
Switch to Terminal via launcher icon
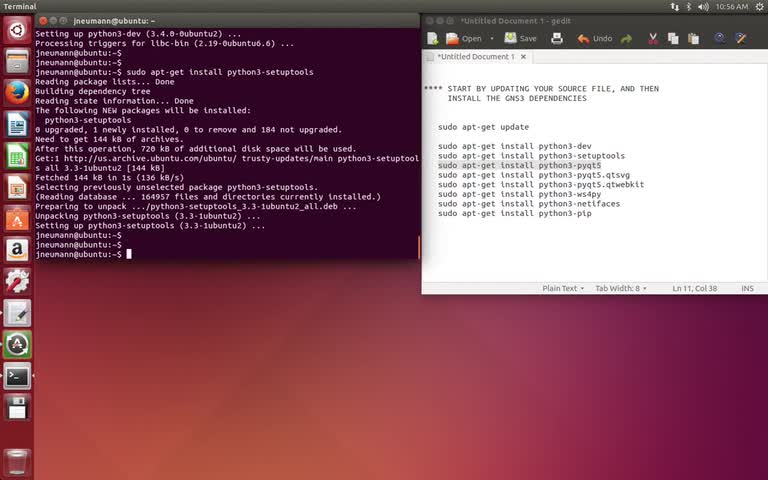pos(17,376)
